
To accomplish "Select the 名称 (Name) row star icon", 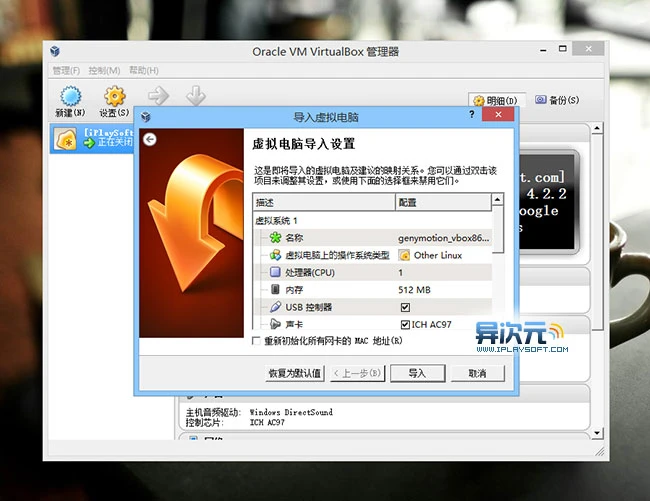I will point(275,238).
